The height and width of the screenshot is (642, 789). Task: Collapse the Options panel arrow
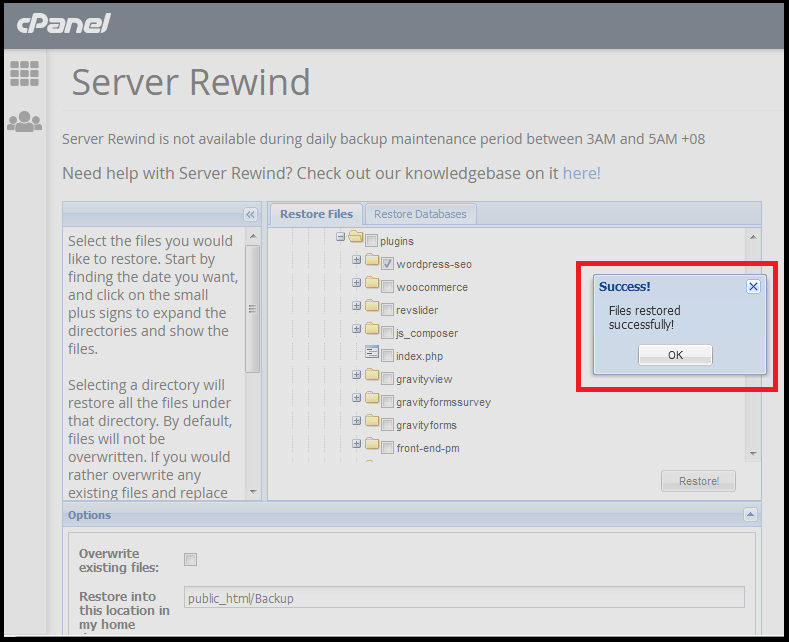(x=750, y=515)
